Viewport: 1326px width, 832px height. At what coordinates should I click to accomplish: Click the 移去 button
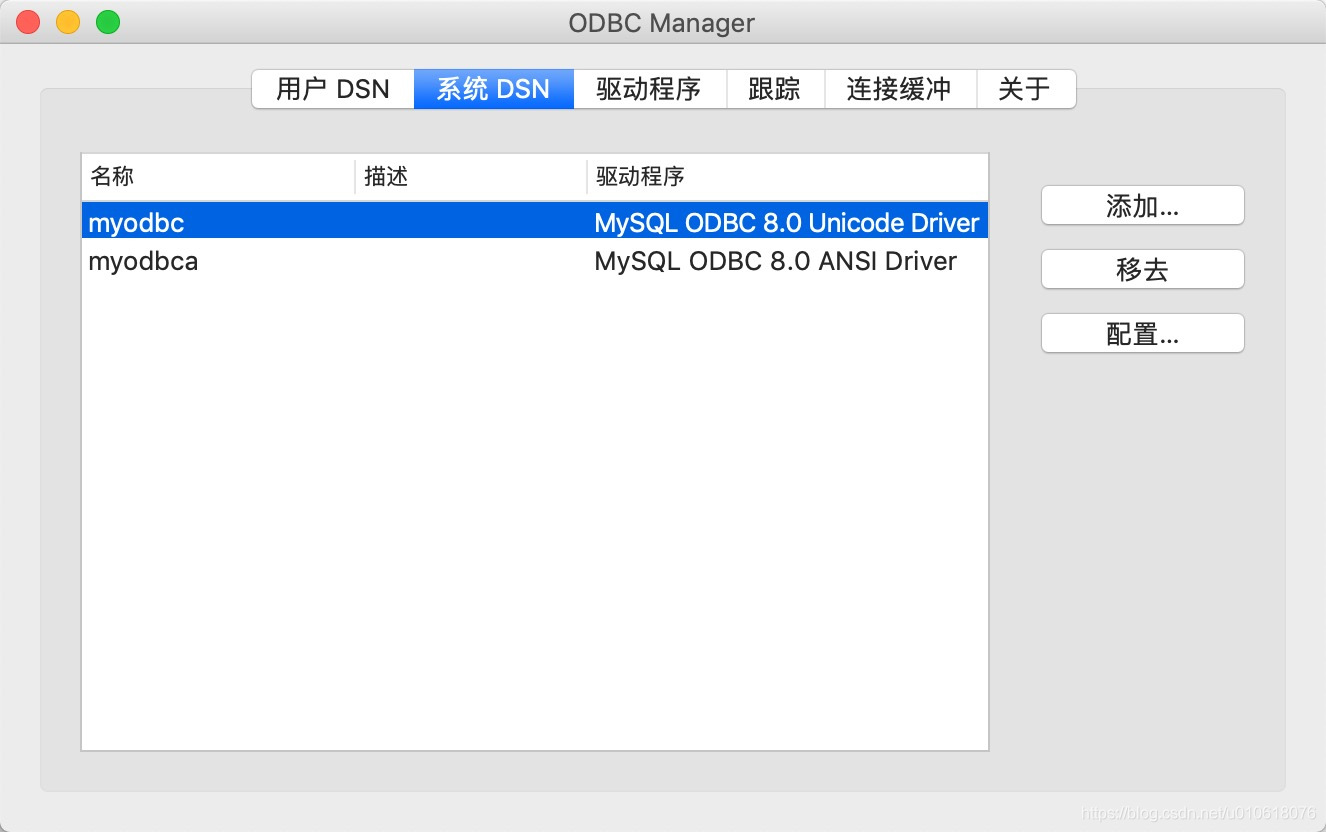point(1143,270)
